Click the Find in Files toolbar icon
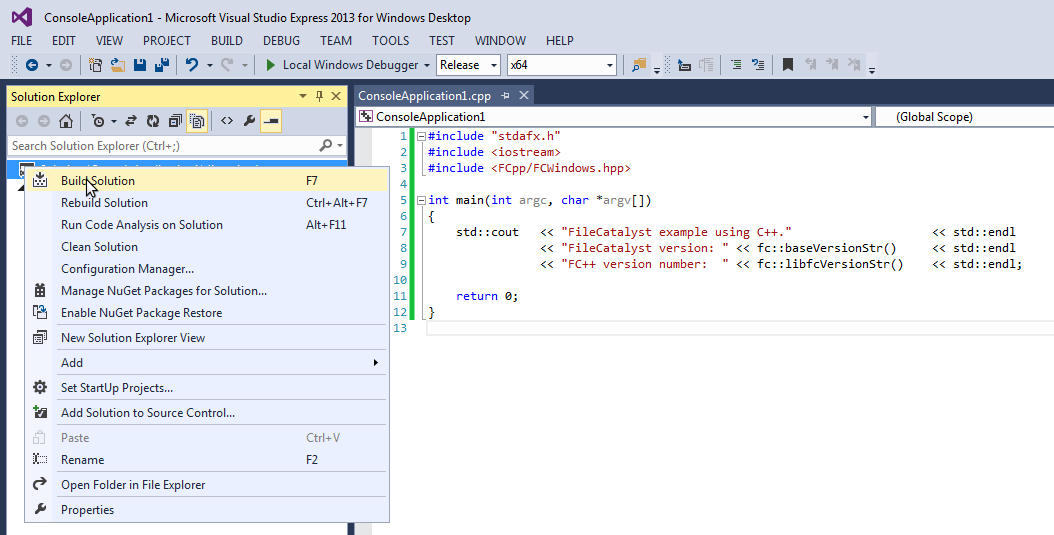 [x=638, y=65]
